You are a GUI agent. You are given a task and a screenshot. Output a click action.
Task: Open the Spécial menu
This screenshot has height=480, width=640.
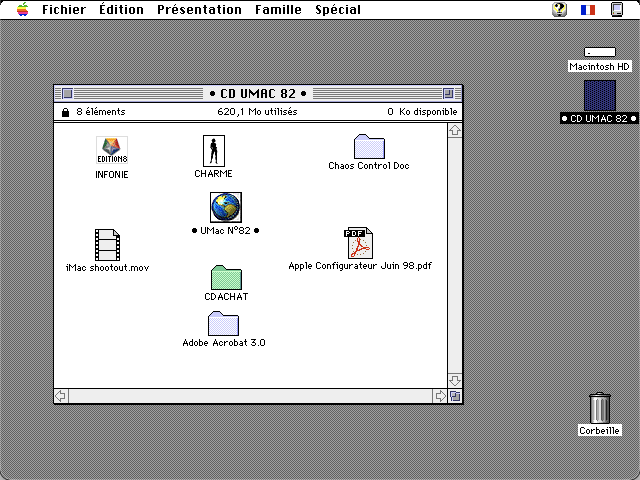click(338, 9)
